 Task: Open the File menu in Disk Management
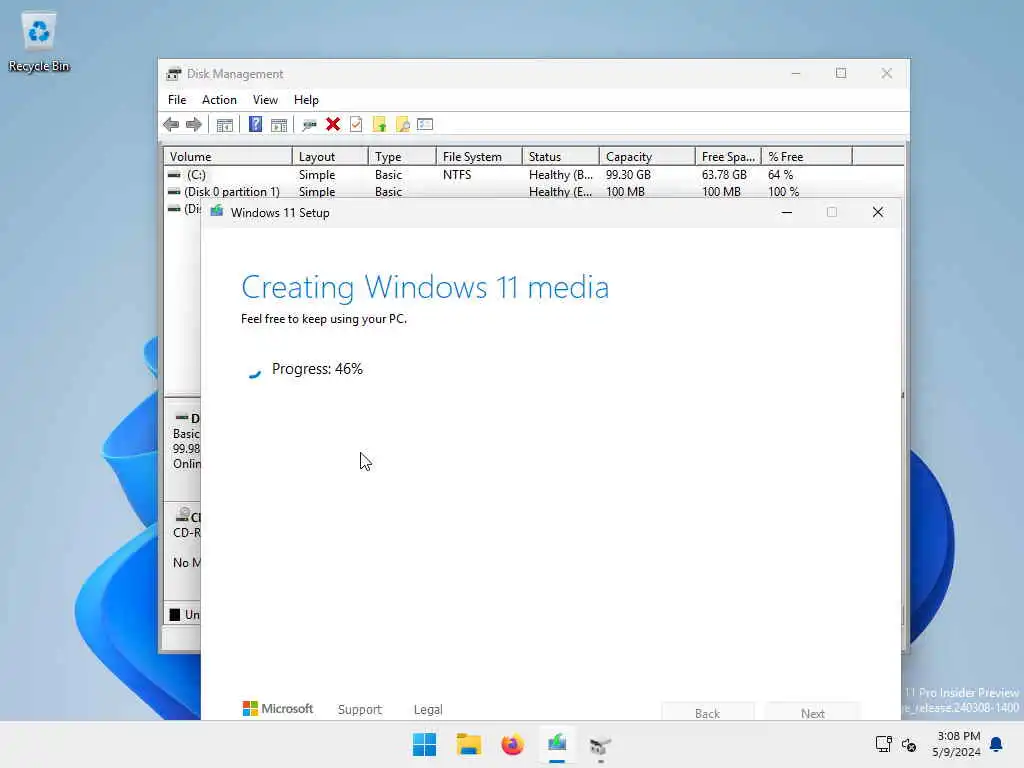tap(177, 100)
